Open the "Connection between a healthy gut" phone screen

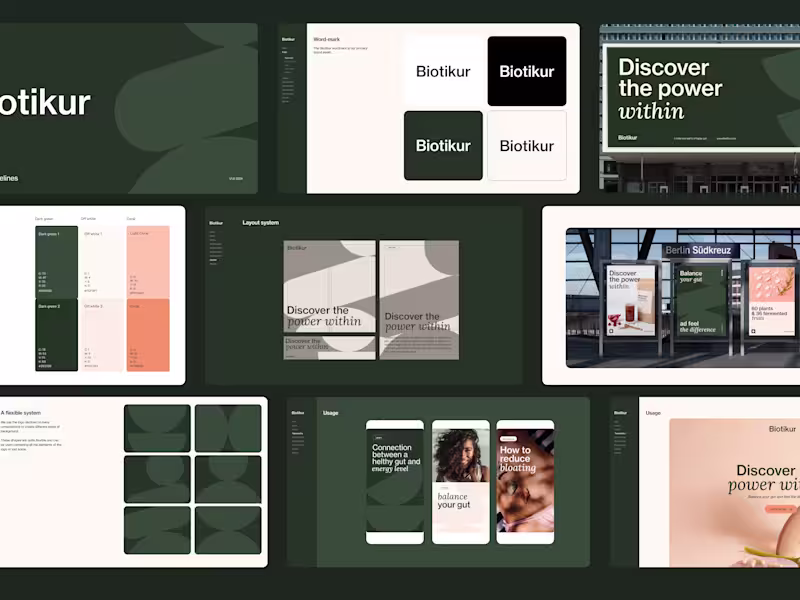click(x=395, y=482)
